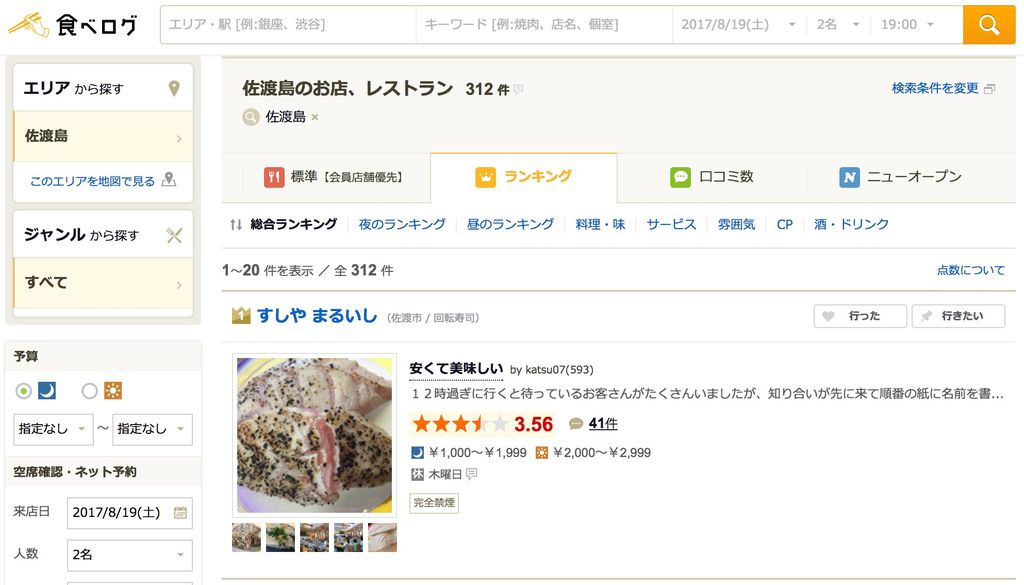Click the map pin icon beside エリアから探す

(174, 88)
